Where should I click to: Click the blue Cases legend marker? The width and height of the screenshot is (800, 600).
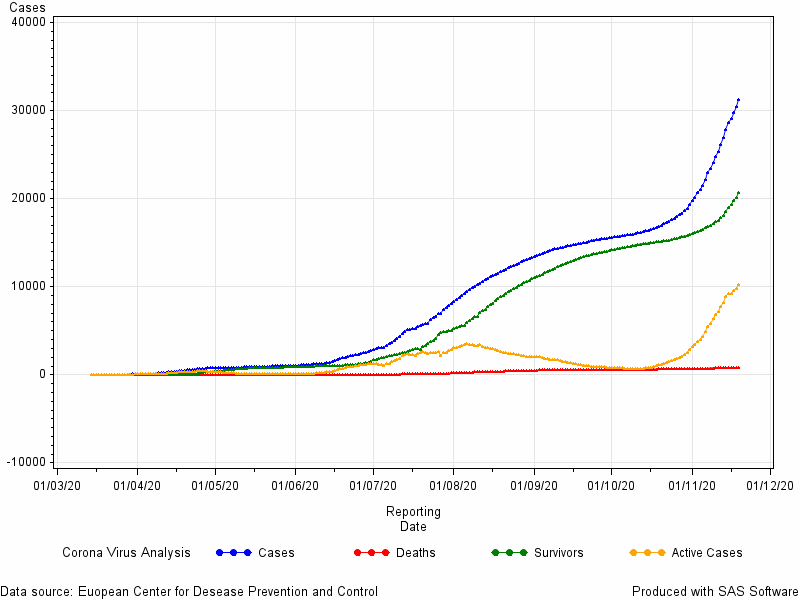tap(234, 553)
